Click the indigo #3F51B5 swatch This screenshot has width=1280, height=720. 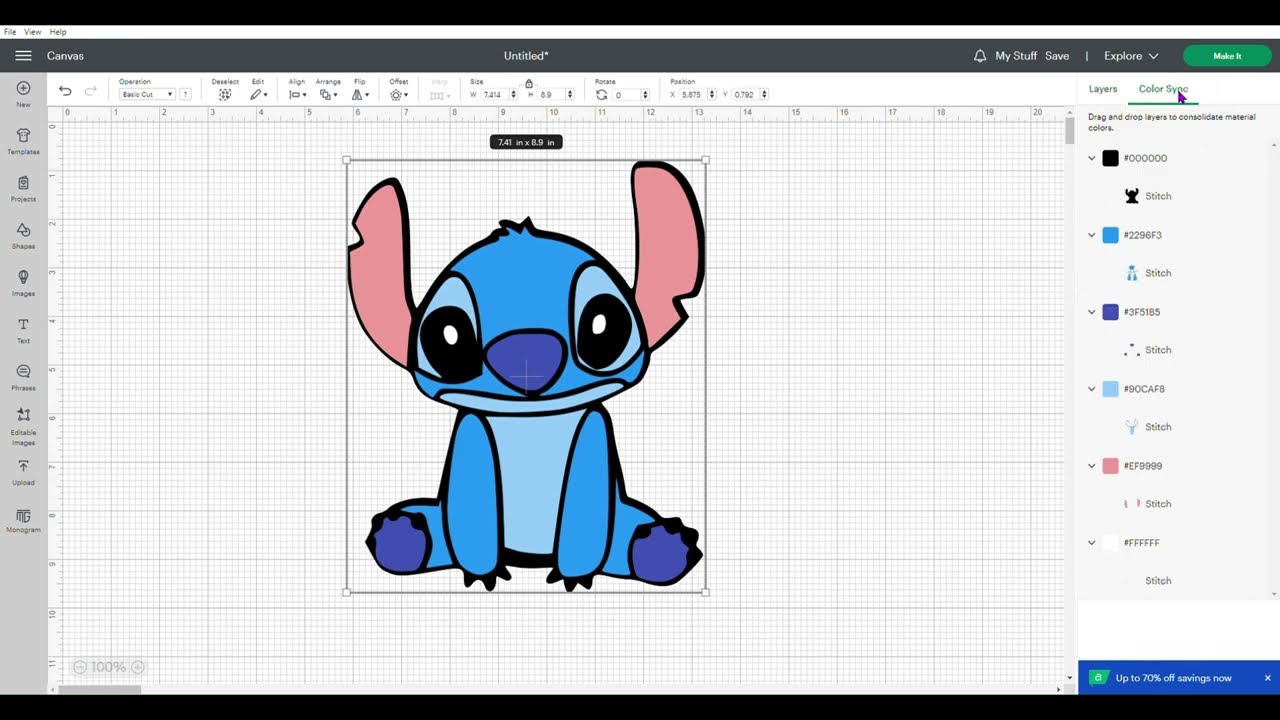click(x=1110, y=312)
